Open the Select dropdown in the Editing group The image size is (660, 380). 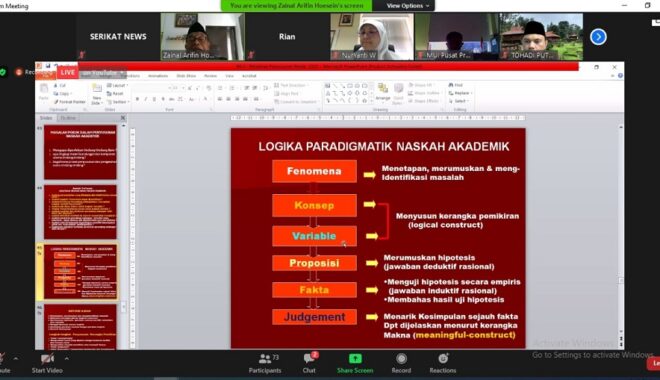tap(459, 101)
